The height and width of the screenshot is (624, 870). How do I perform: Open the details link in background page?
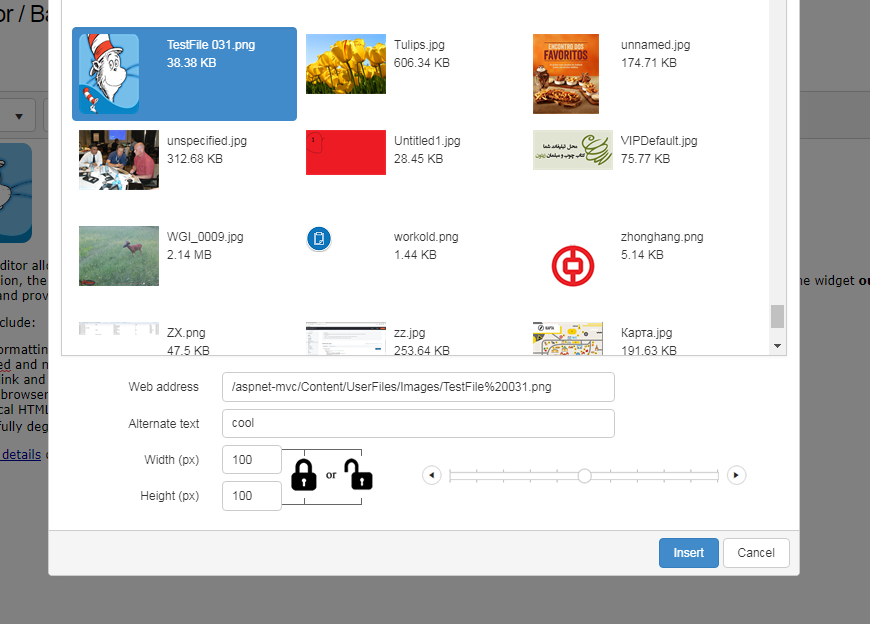point(21,455)
